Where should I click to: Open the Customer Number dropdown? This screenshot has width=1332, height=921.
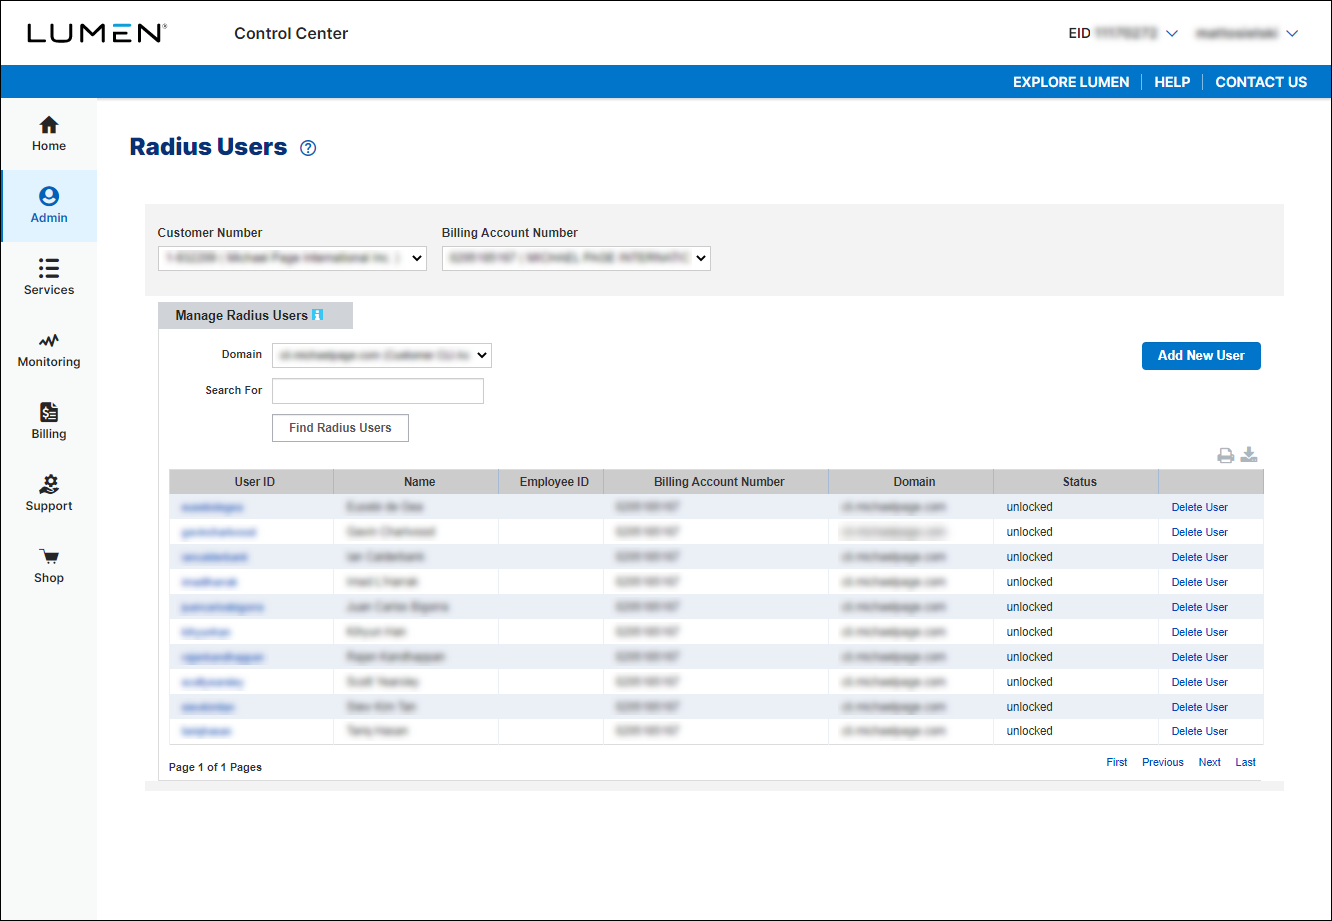[x=292, y=258]
